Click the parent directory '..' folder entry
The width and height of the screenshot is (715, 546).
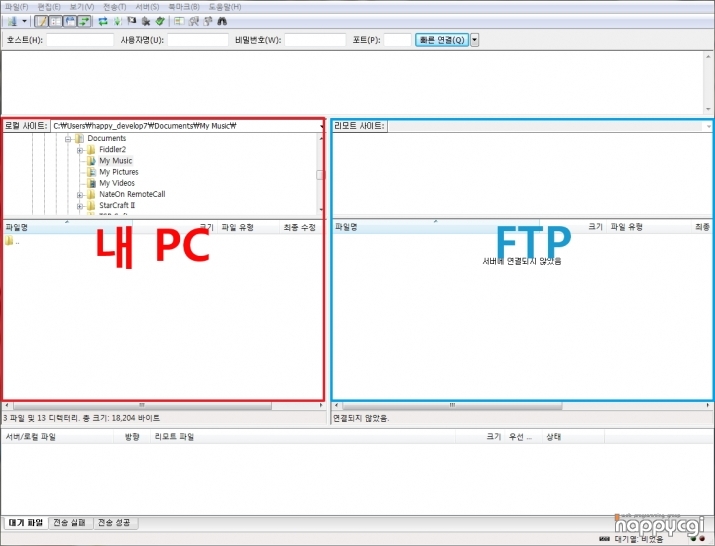click(x=12, y=241)
